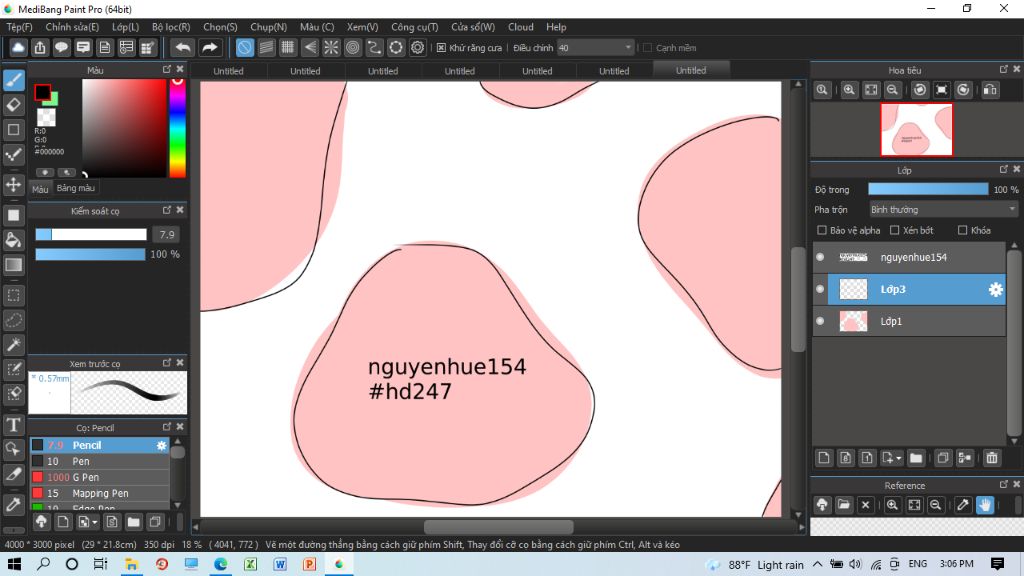Click the black foreground color swatch
Image resolution: width=1024 pixels, height=576 pixels.
42,92
